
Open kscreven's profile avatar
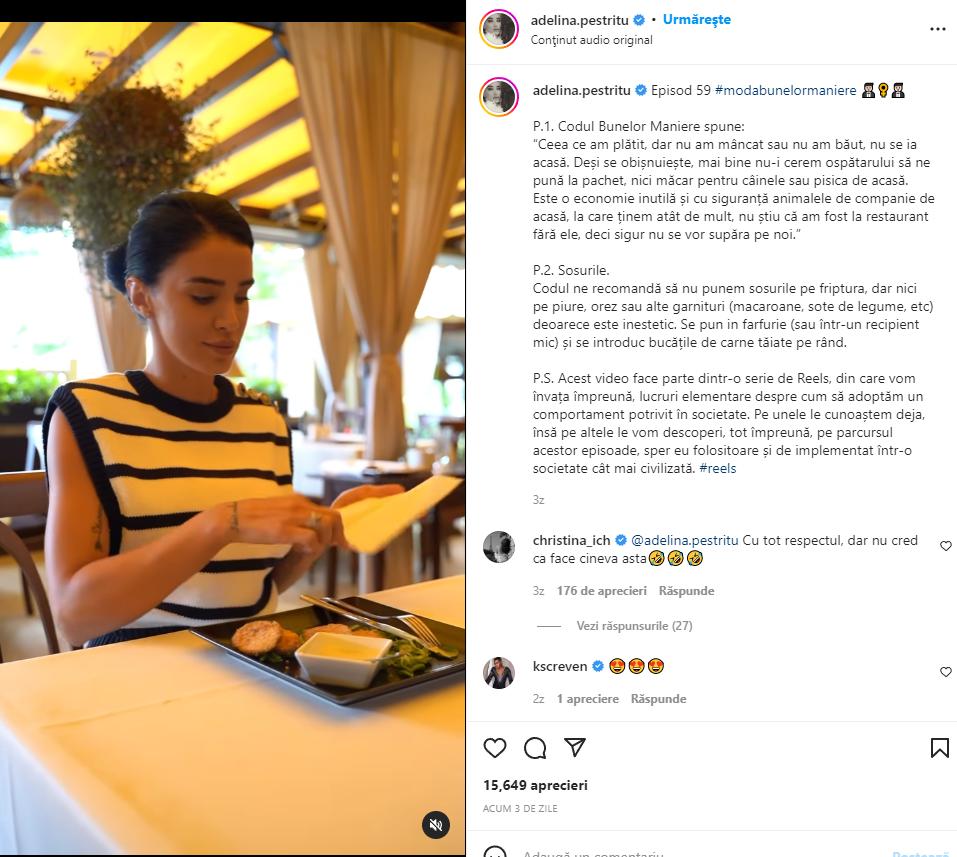(x=499, y=673)
